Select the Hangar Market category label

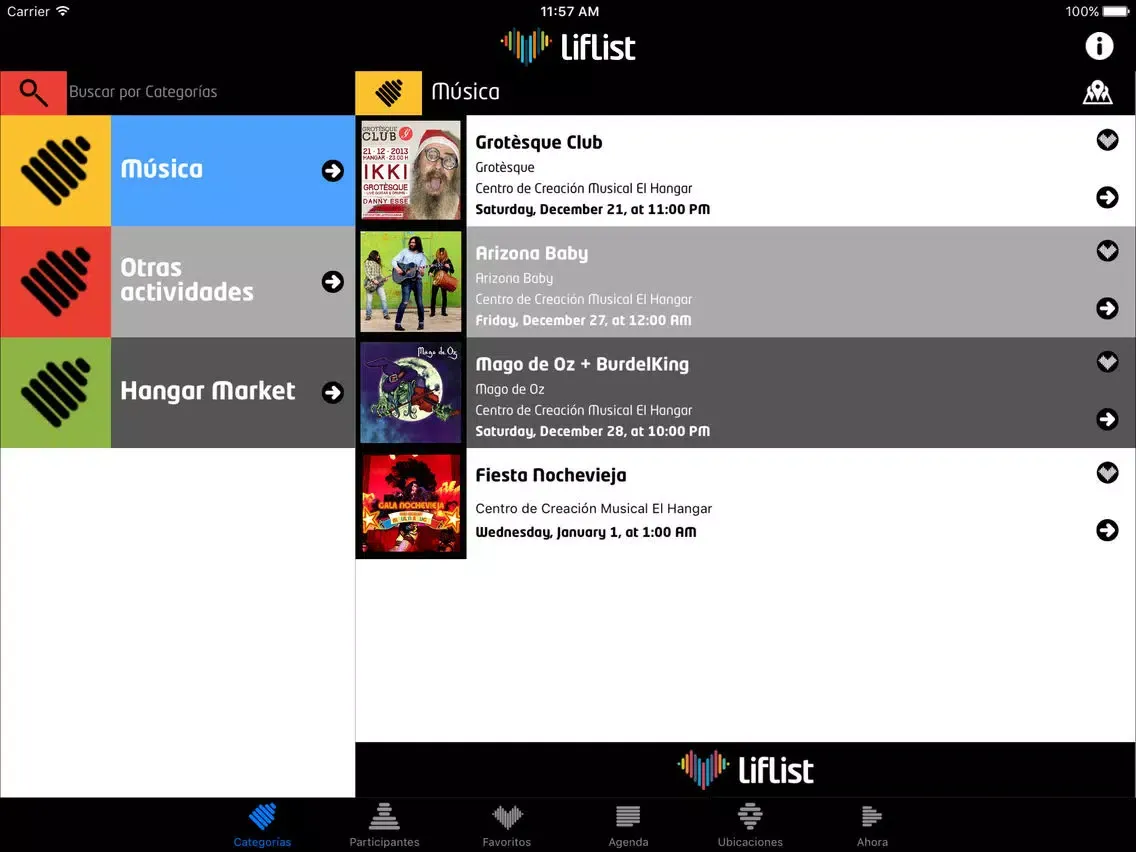pos(208,391)
